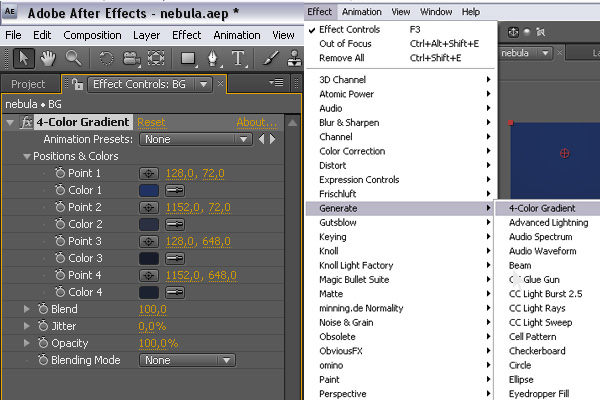Image resolution: width=600 pixels, height=400 pixels.
Task: Open the Layer menu
Action: (x=147, y=35)
